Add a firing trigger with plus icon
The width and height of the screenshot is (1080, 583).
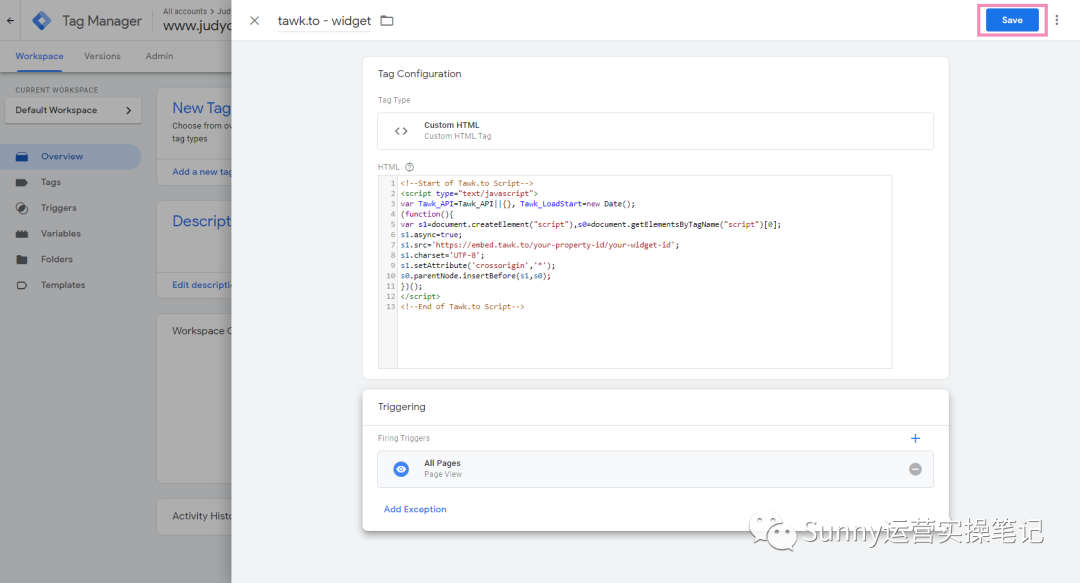915,438
